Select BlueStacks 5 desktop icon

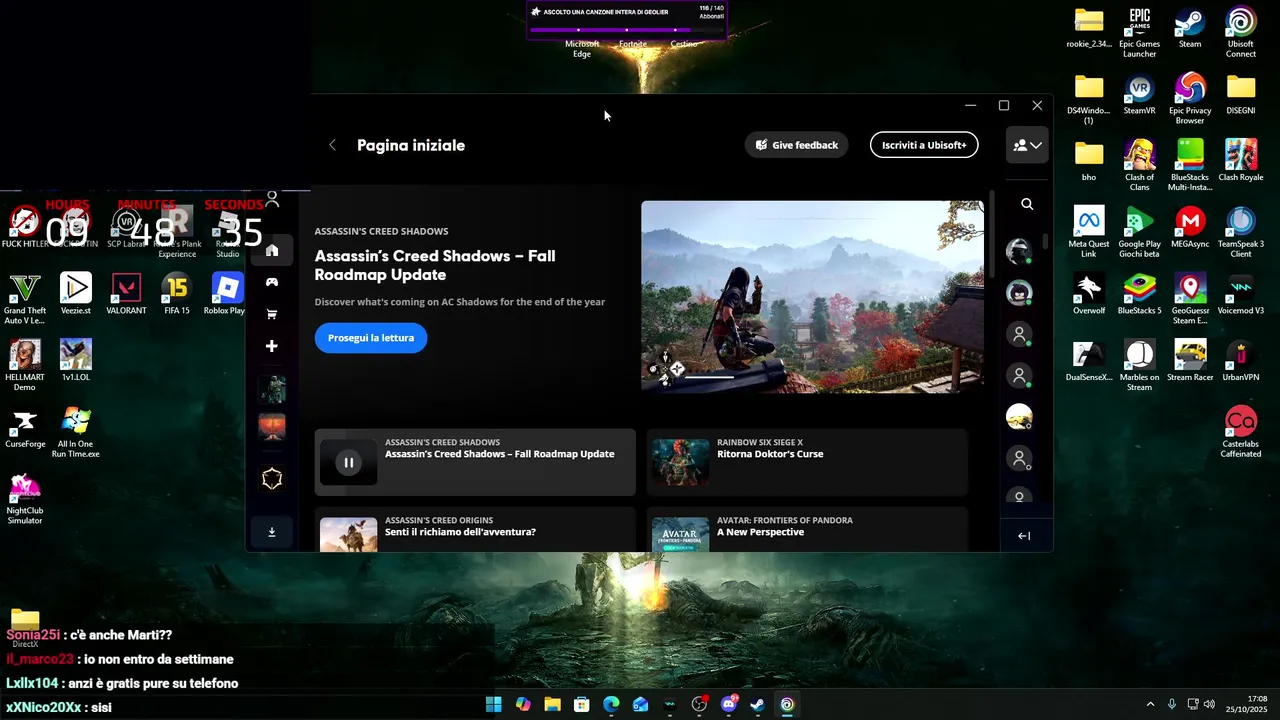click(1139, 295)
